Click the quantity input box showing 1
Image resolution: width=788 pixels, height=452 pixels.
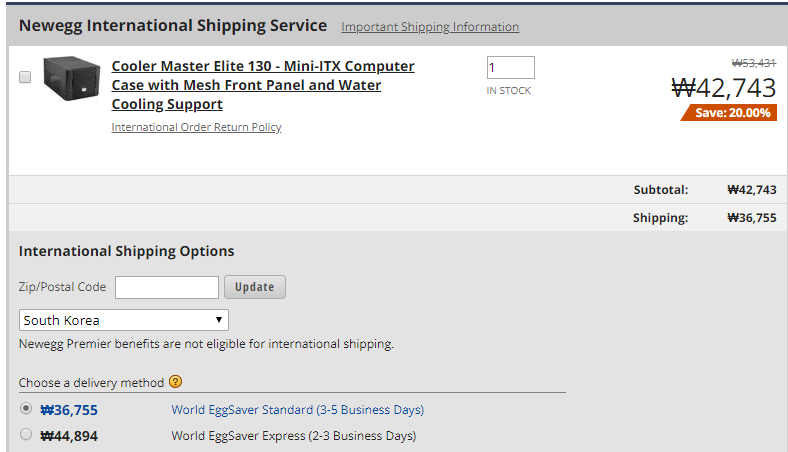[511, 67]
